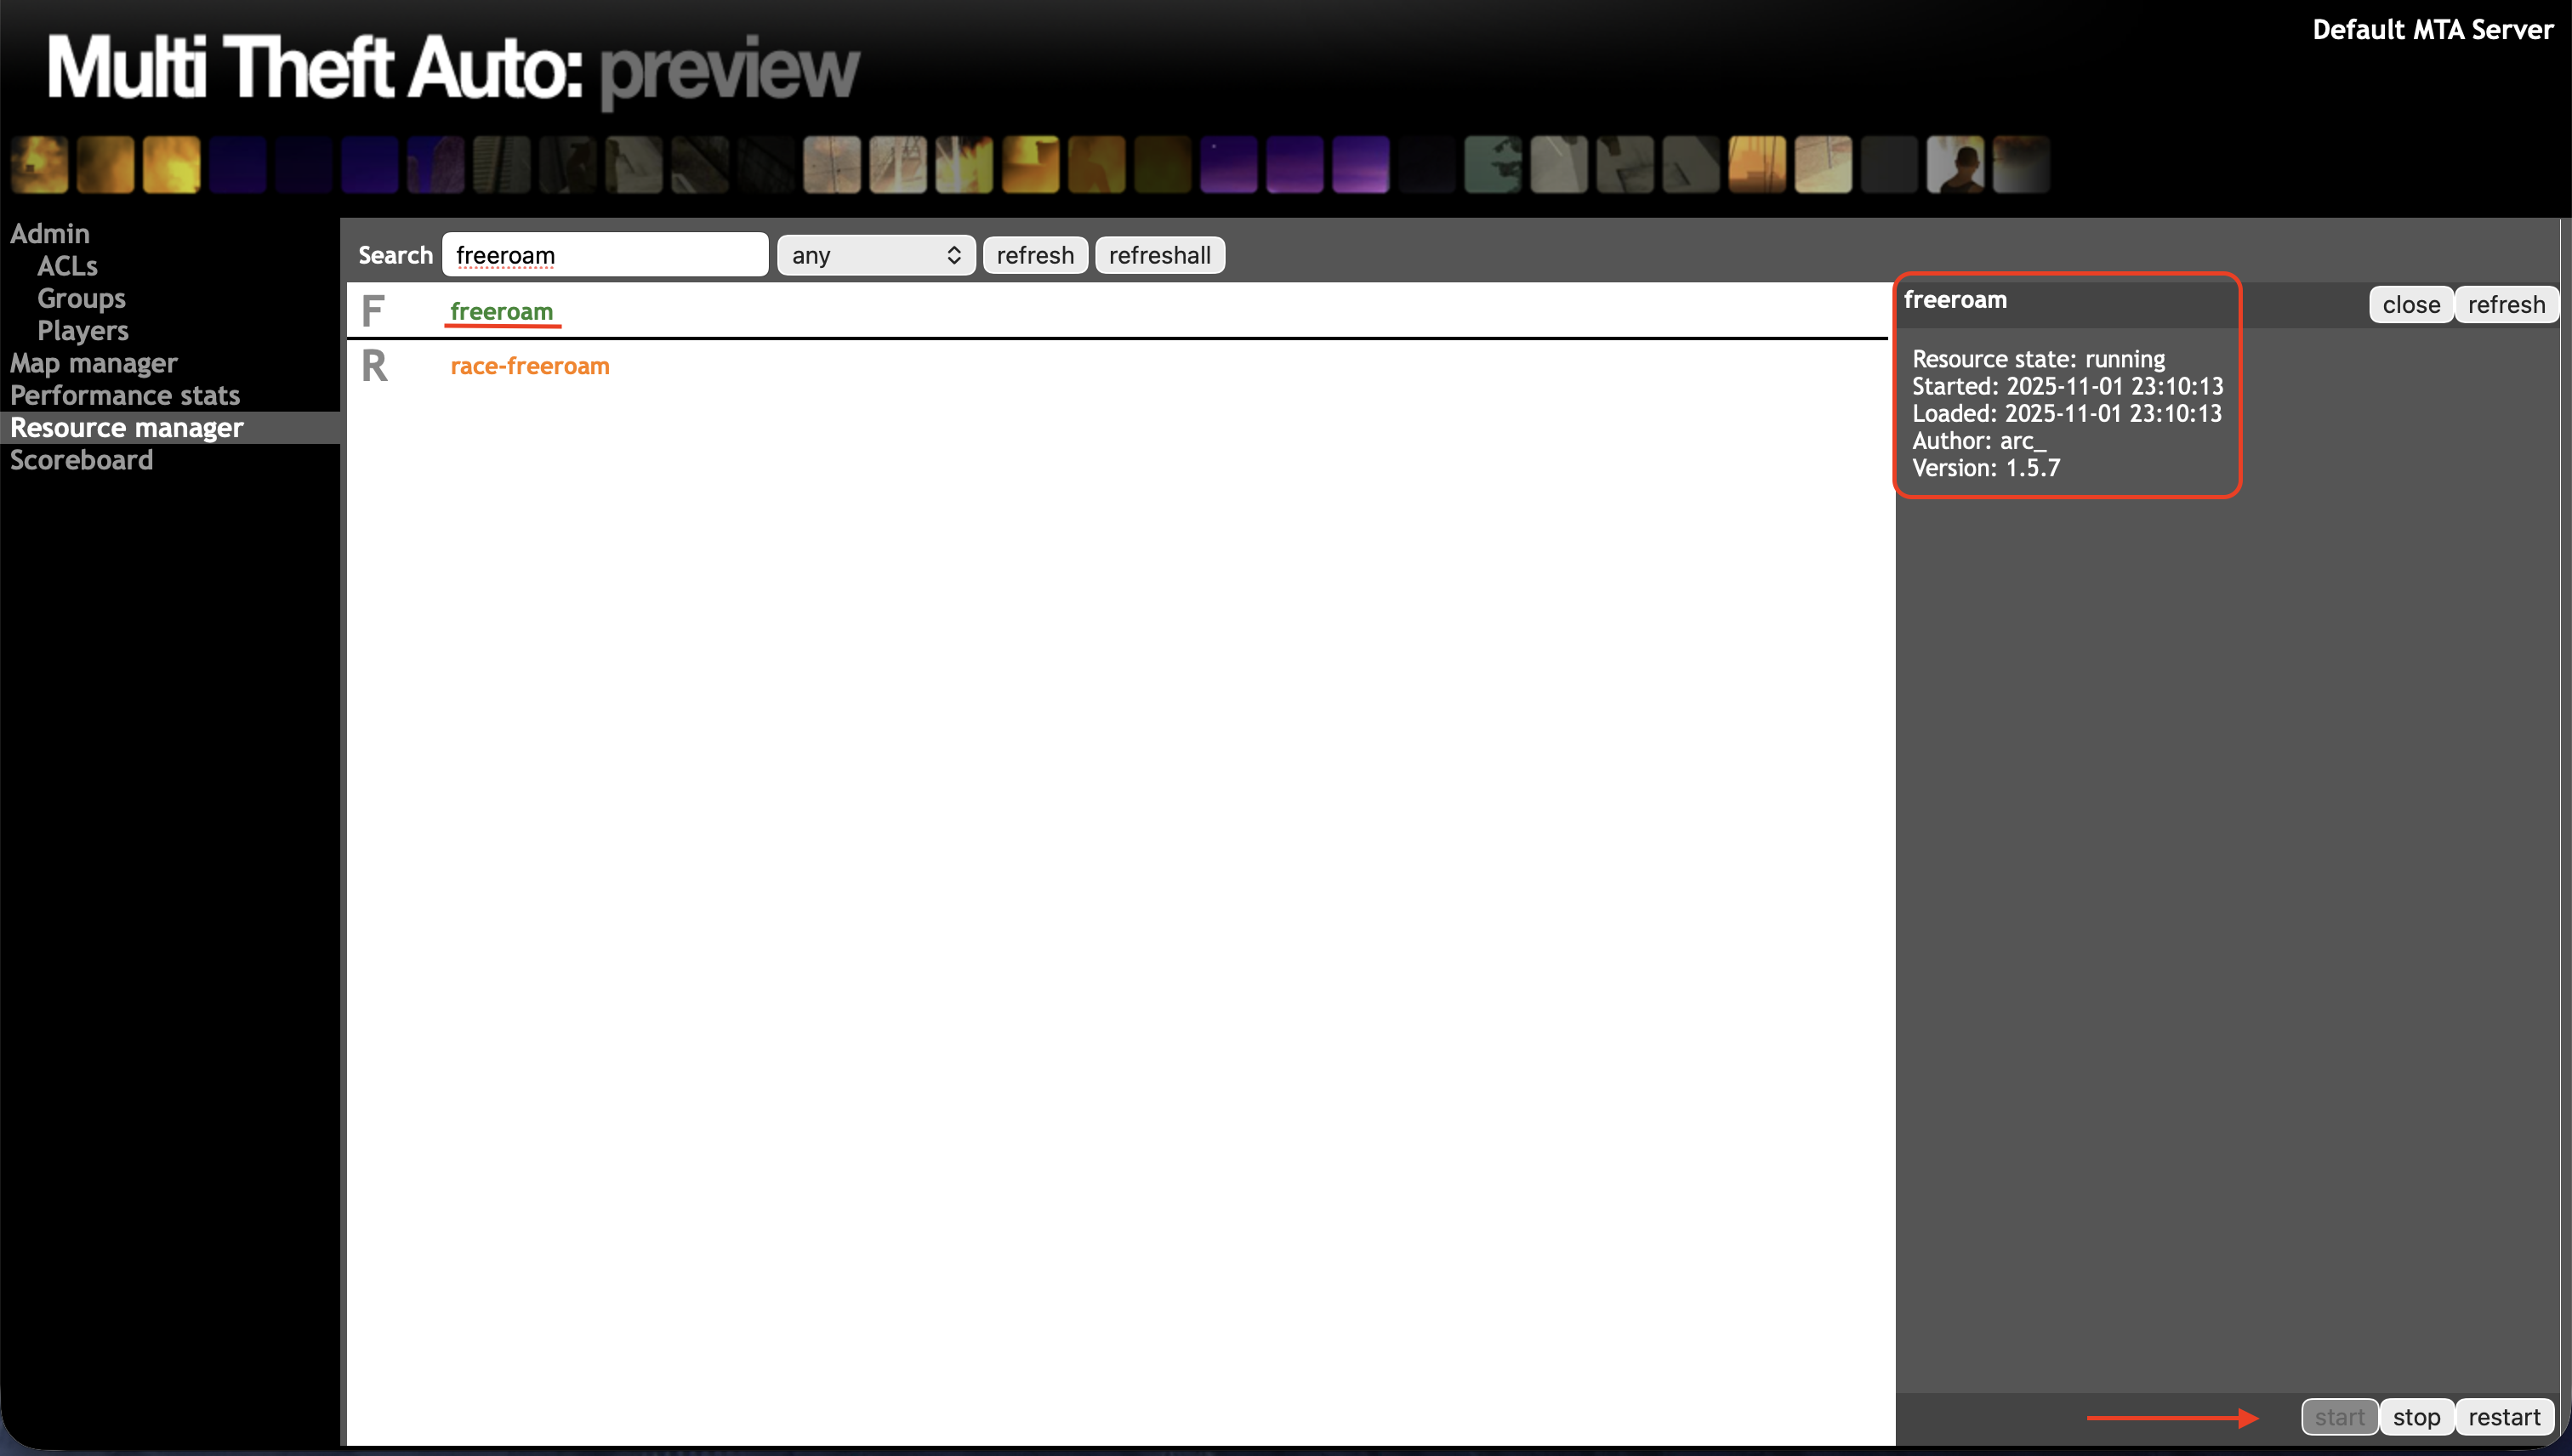Navigate to Players page

click(83, 330)
